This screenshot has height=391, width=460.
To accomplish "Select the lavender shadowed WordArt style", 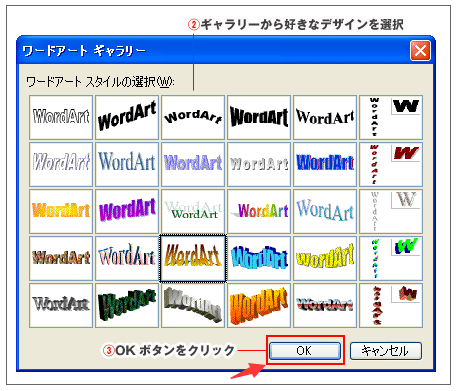I will tap(193, 164).
